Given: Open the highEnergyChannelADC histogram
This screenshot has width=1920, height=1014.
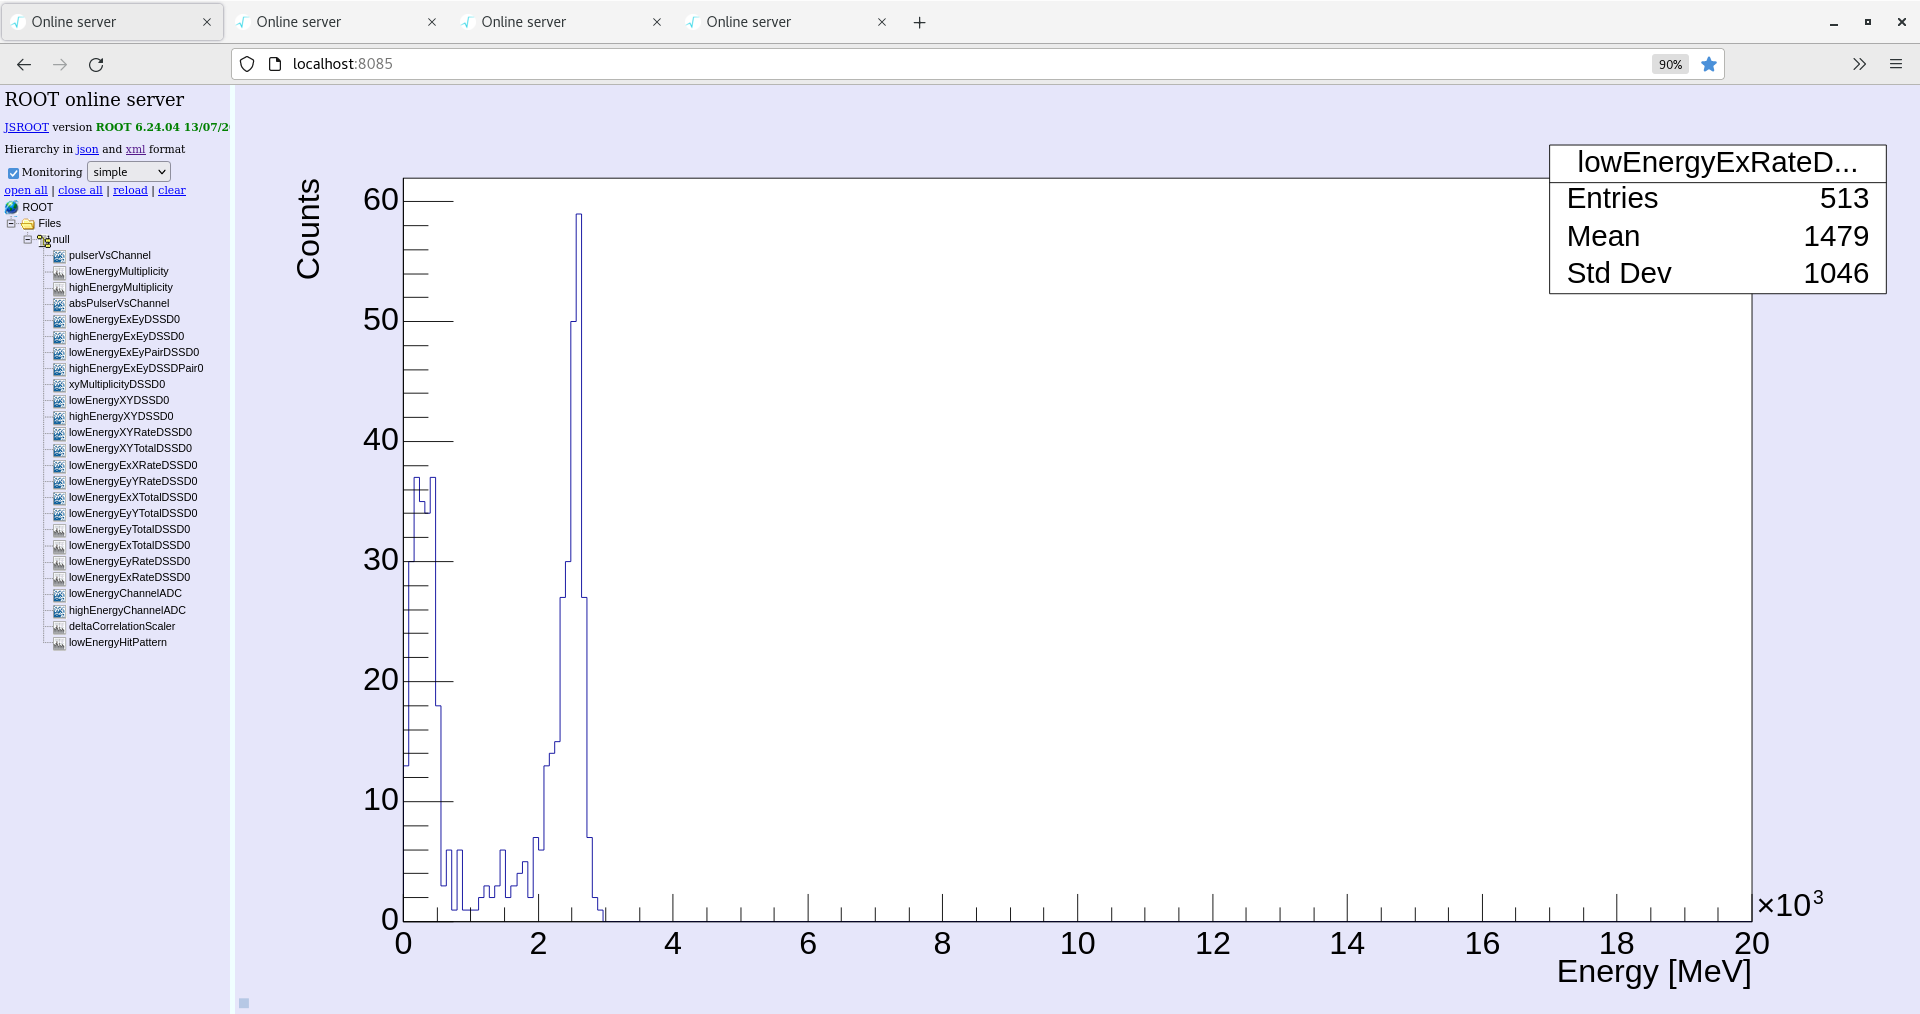Looking at the screenshot, I should (x=127, y=611).
